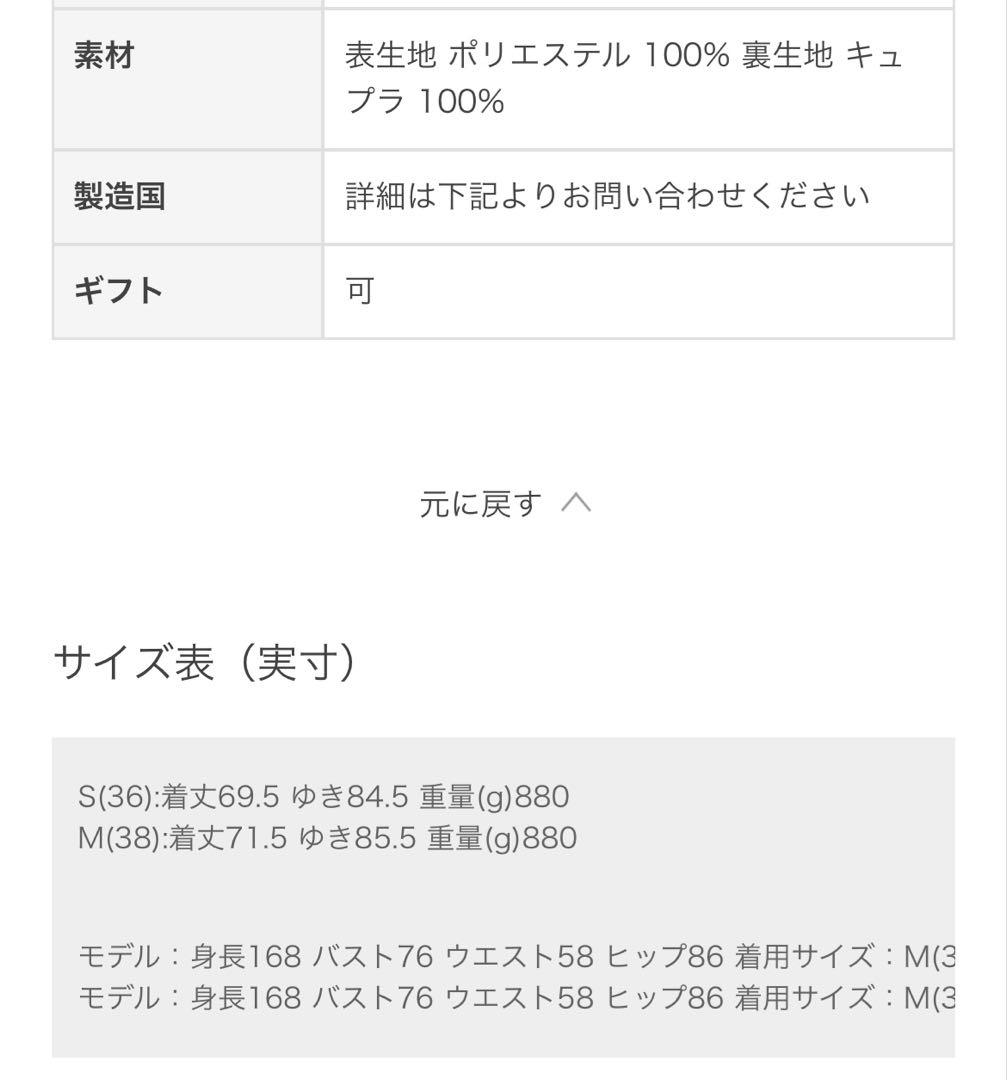This screenshot has width=1007, height=1080.
Task: Click the upward arrow next to 元に戻す
Action: pos(578,503)
